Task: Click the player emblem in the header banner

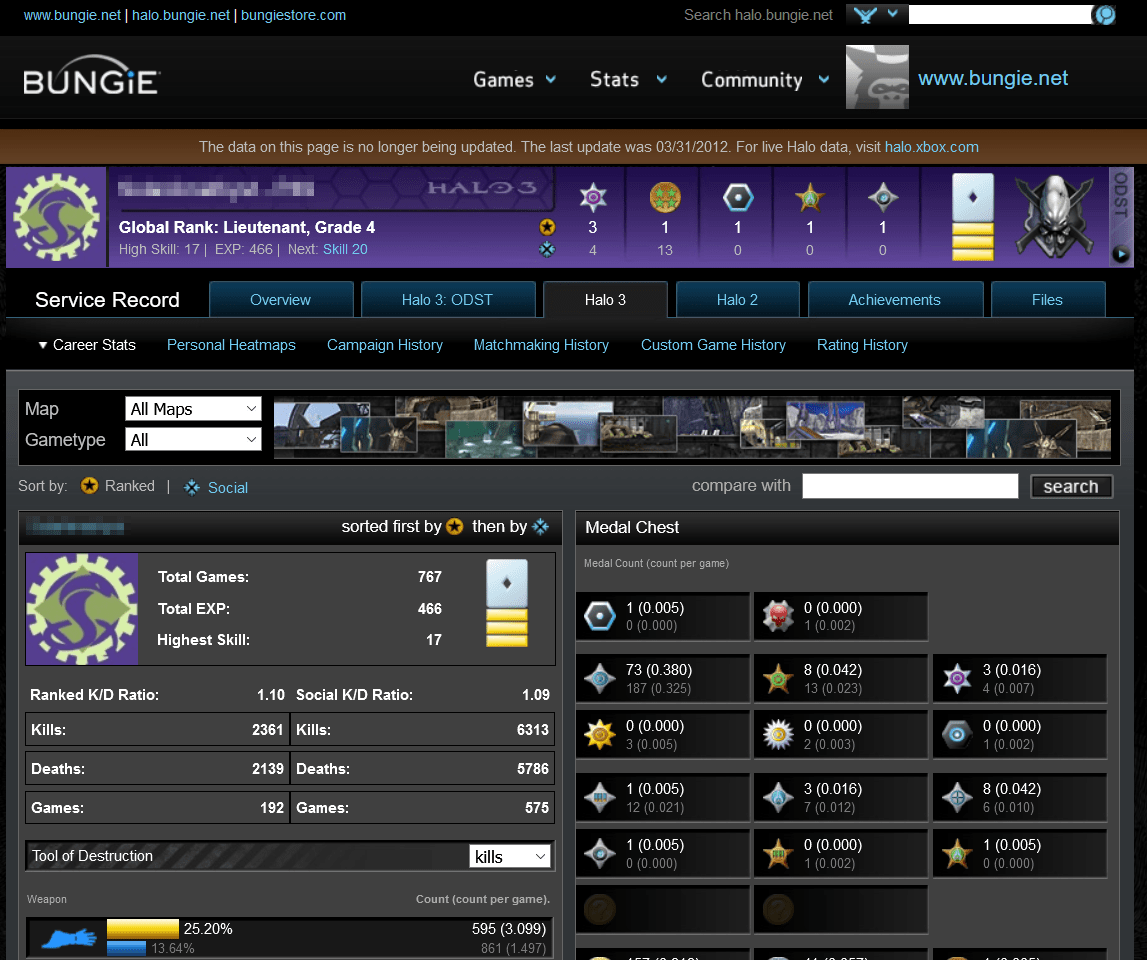Action: 57,217
